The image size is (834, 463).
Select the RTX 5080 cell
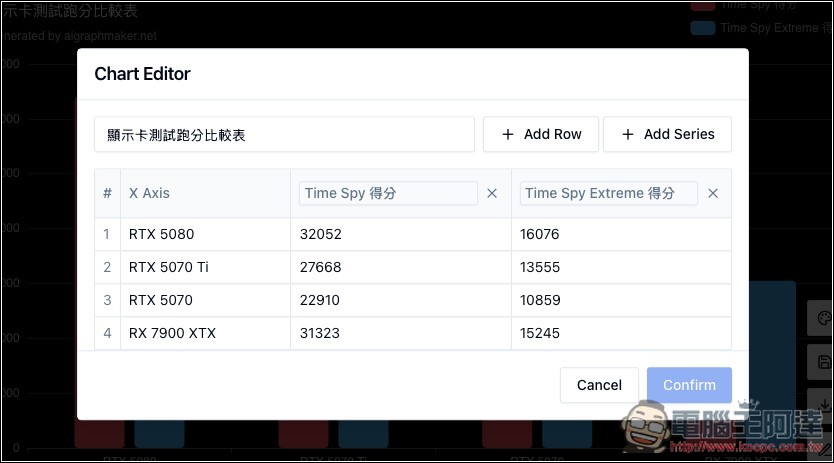coord(205,234)
